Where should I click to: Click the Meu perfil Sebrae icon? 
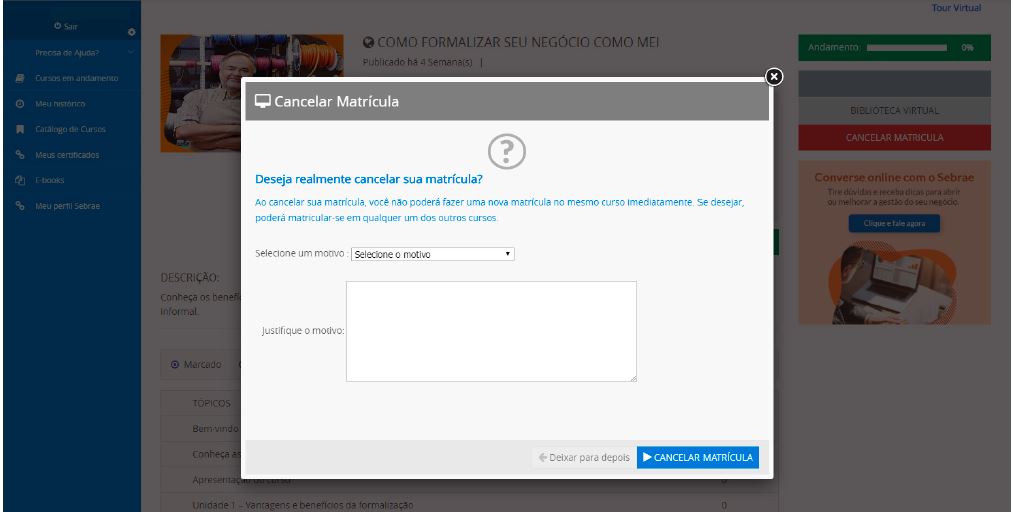(x=20, y=206)
